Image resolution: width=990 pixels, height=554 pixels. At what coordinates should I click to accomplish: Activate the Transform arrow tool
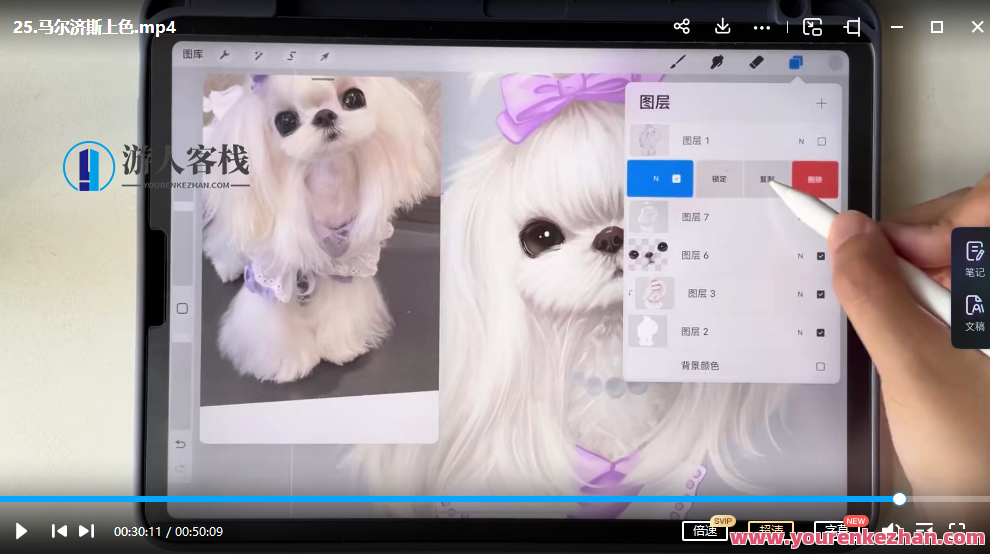point(325,56)
